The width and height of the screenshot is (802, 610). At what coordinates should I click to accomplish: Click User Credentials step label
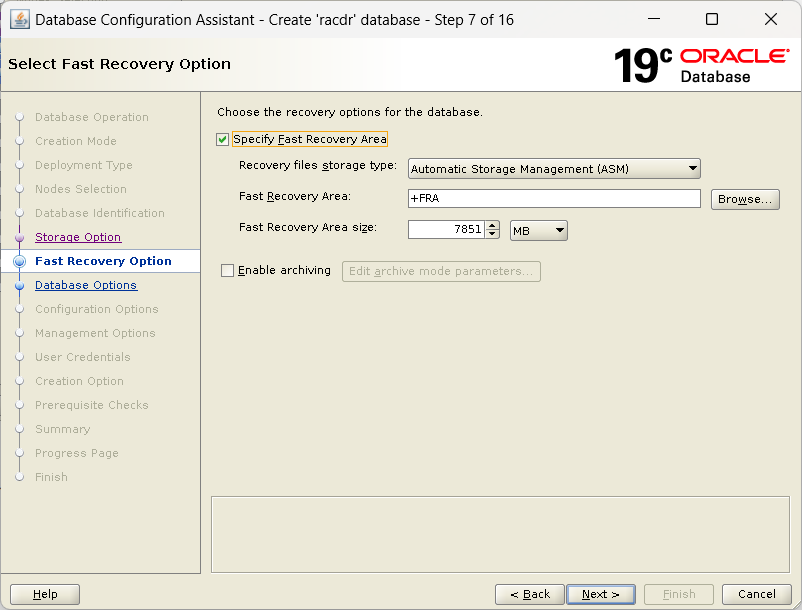tap(83, 357)
